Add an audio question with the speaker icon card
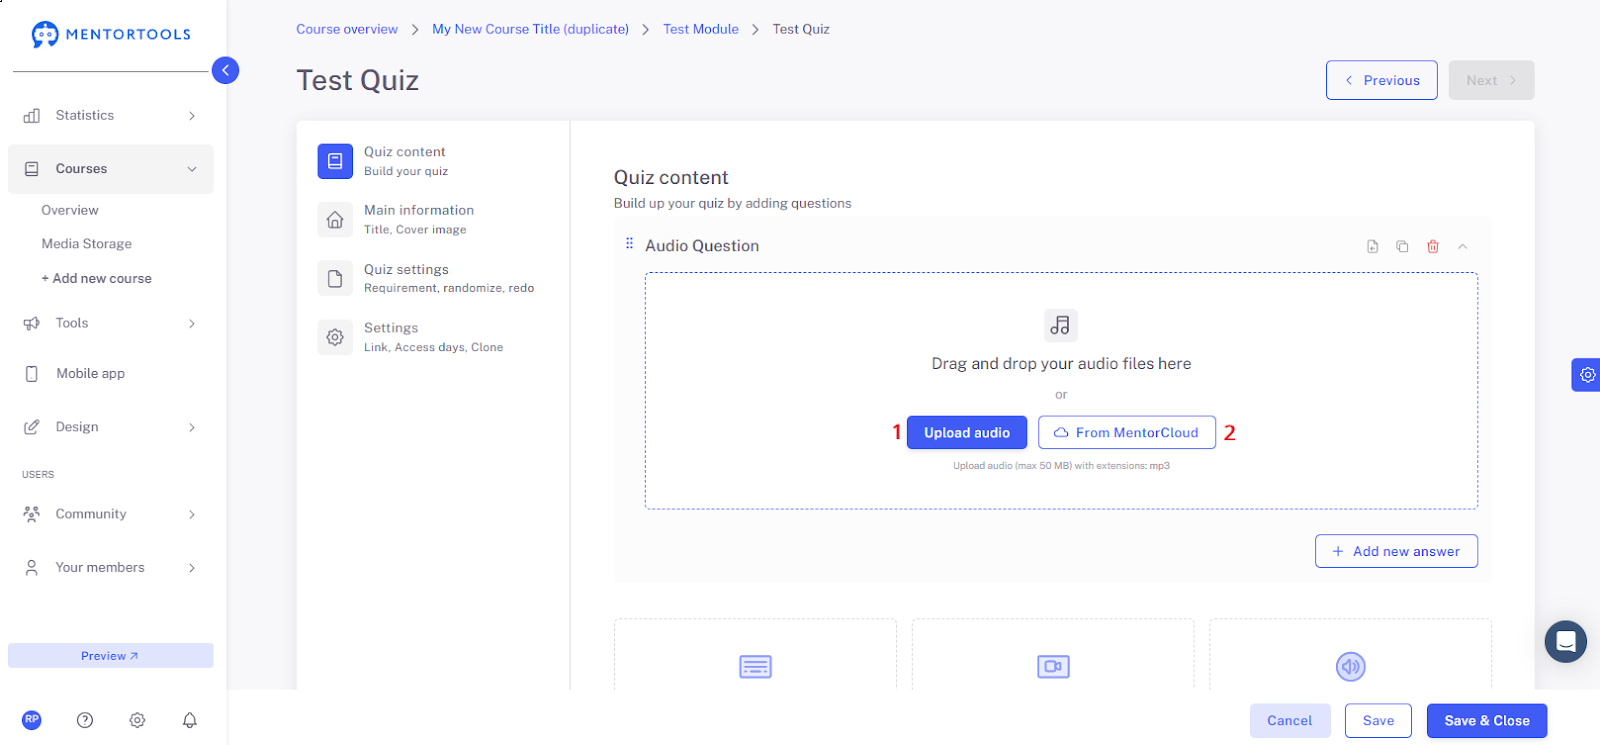 1351,667
